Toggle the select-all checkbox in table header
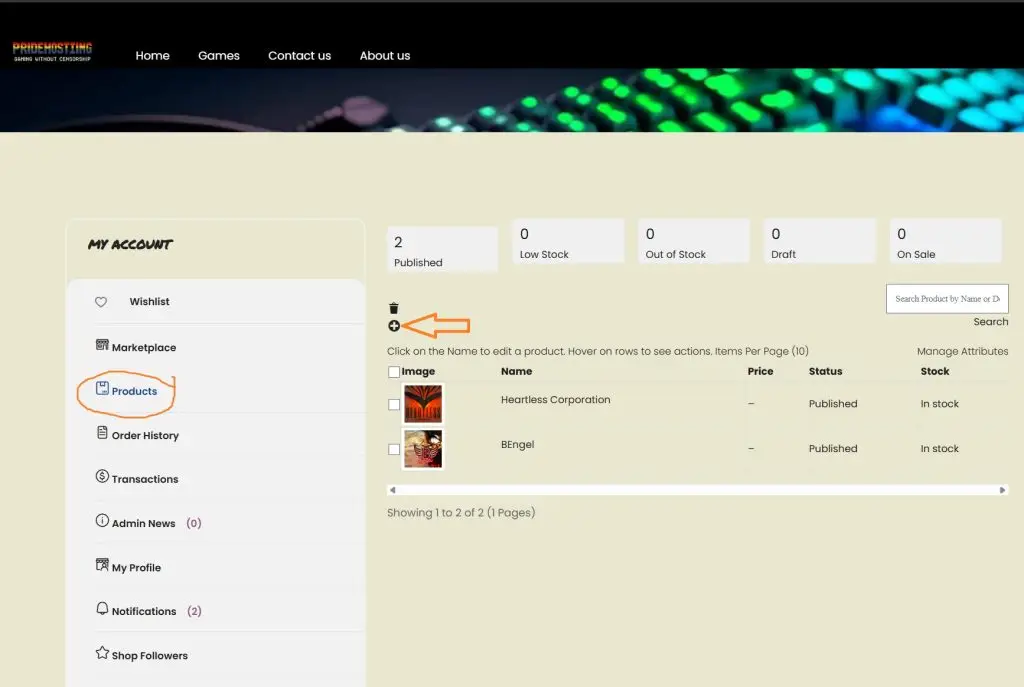1024x687 pixels. tap(394, 372)
